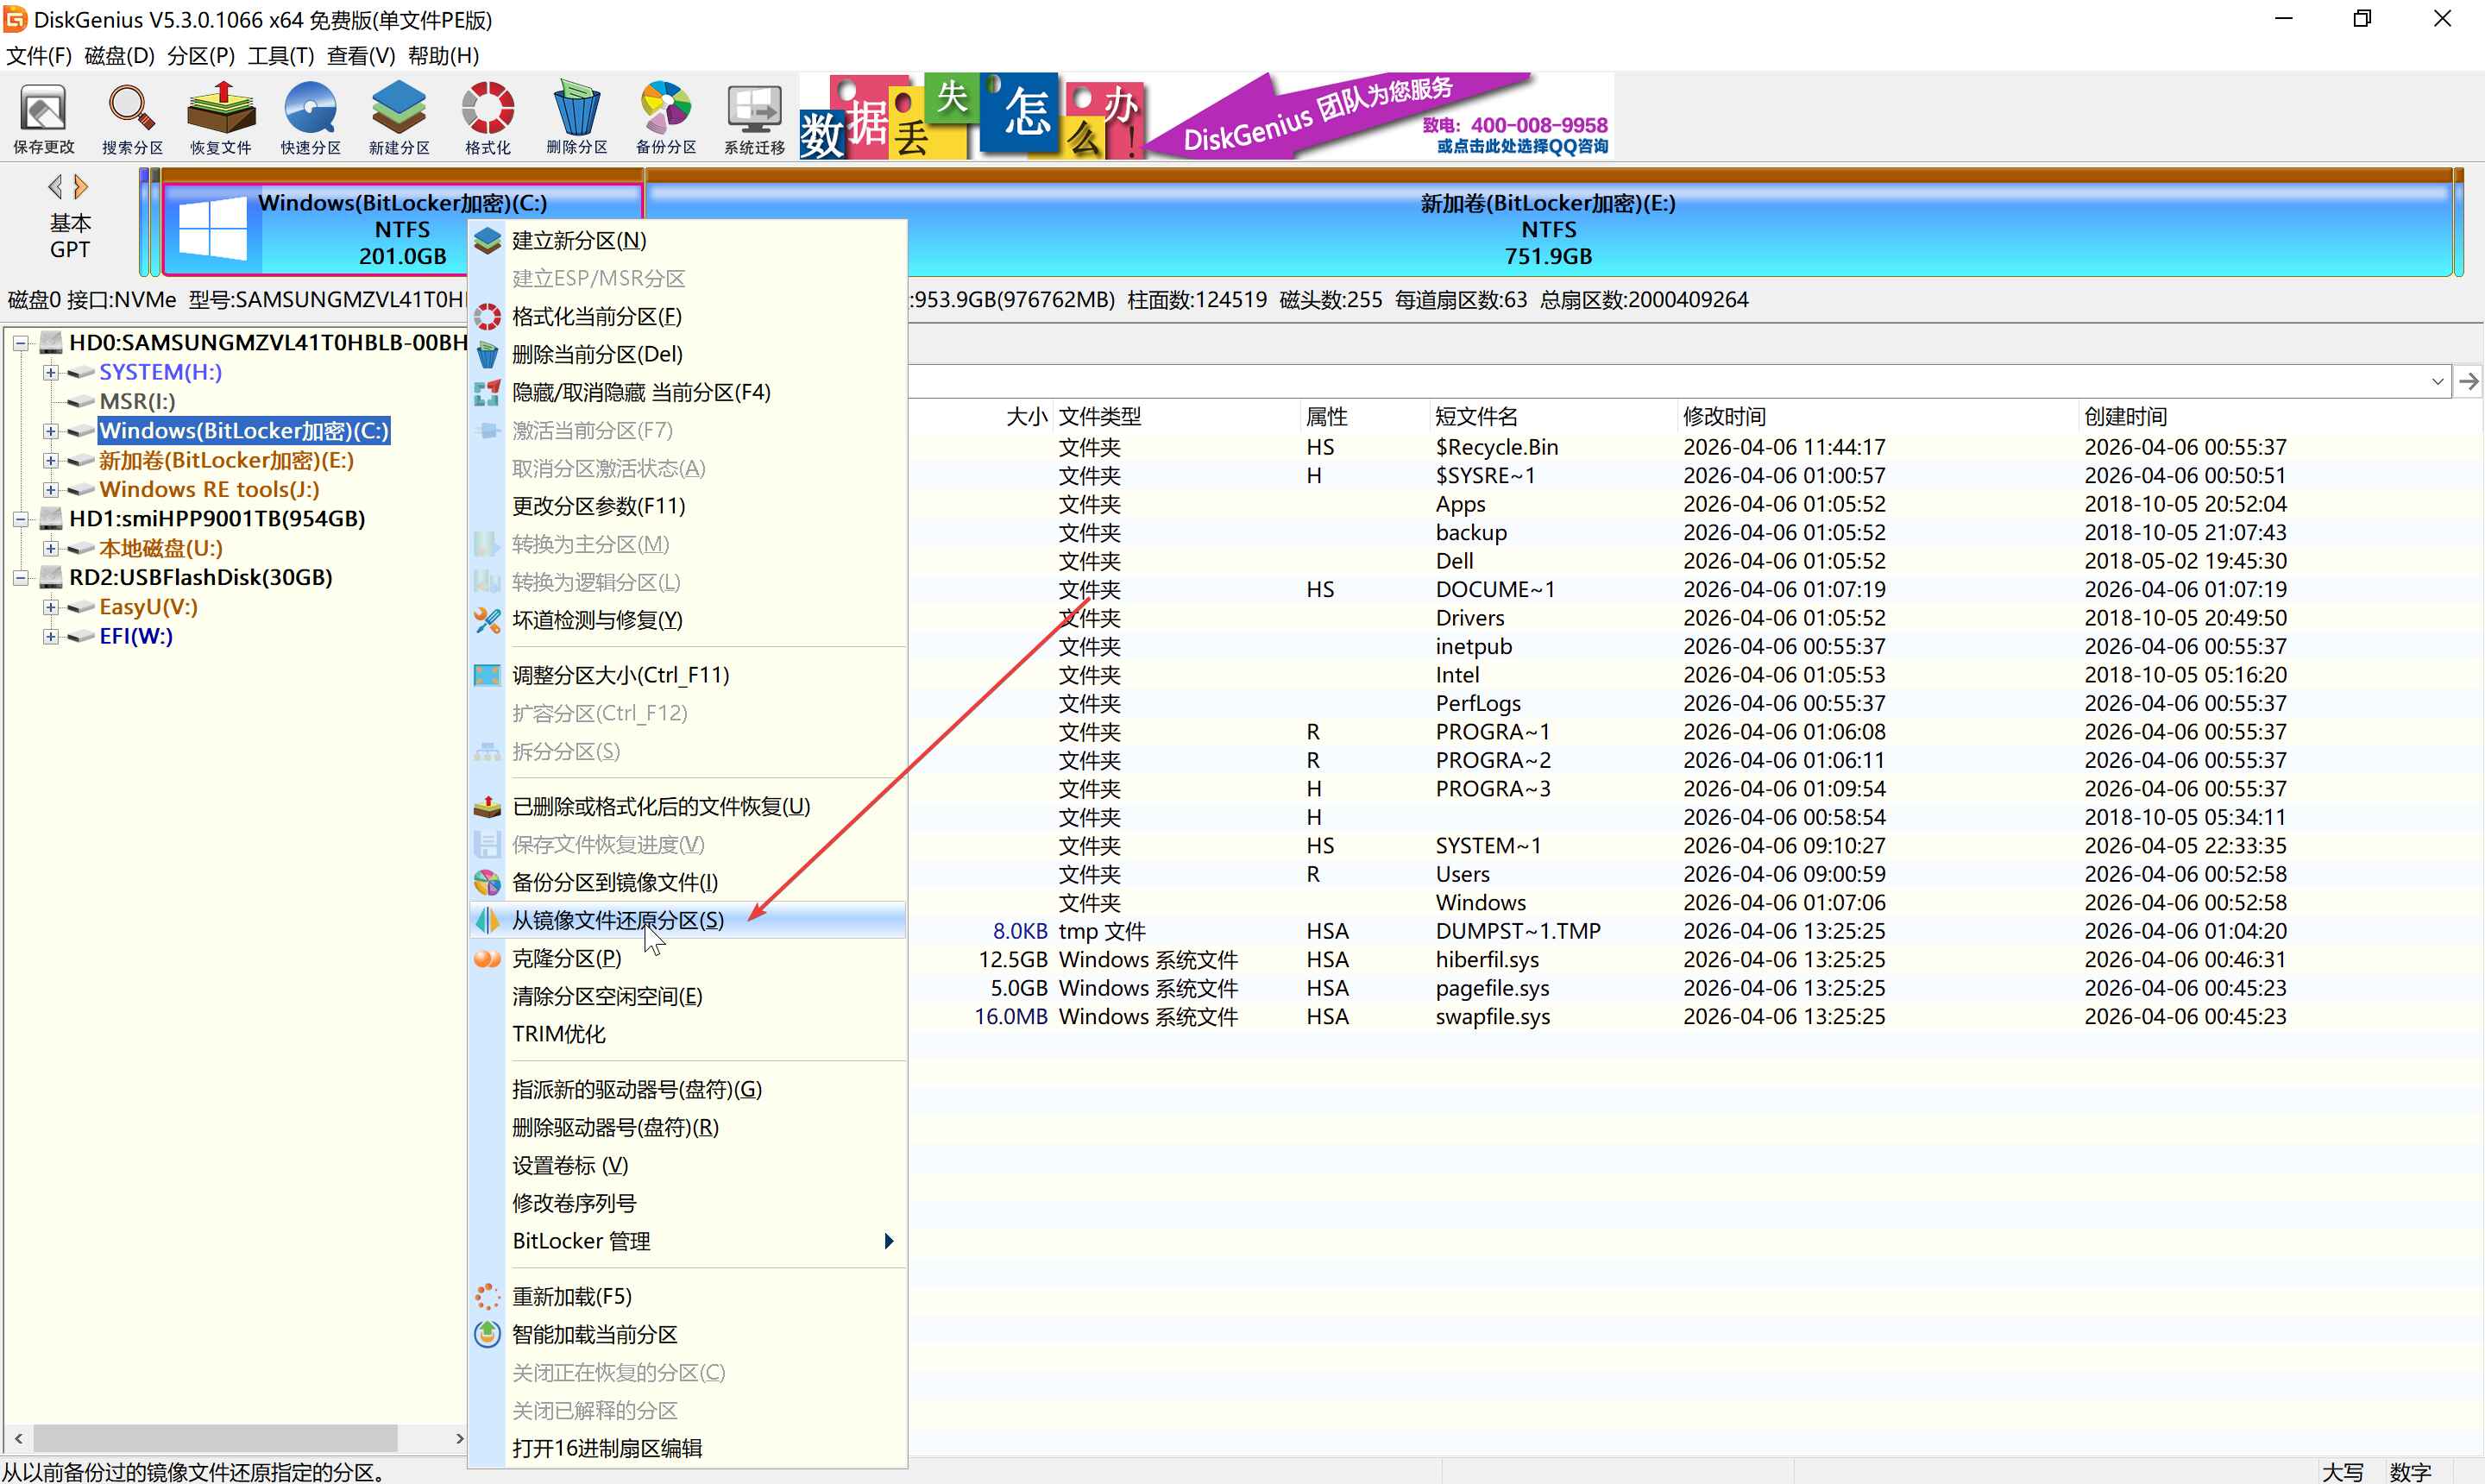
Task: Open the 工具(T) menu in menu bar
Action: 280,56
